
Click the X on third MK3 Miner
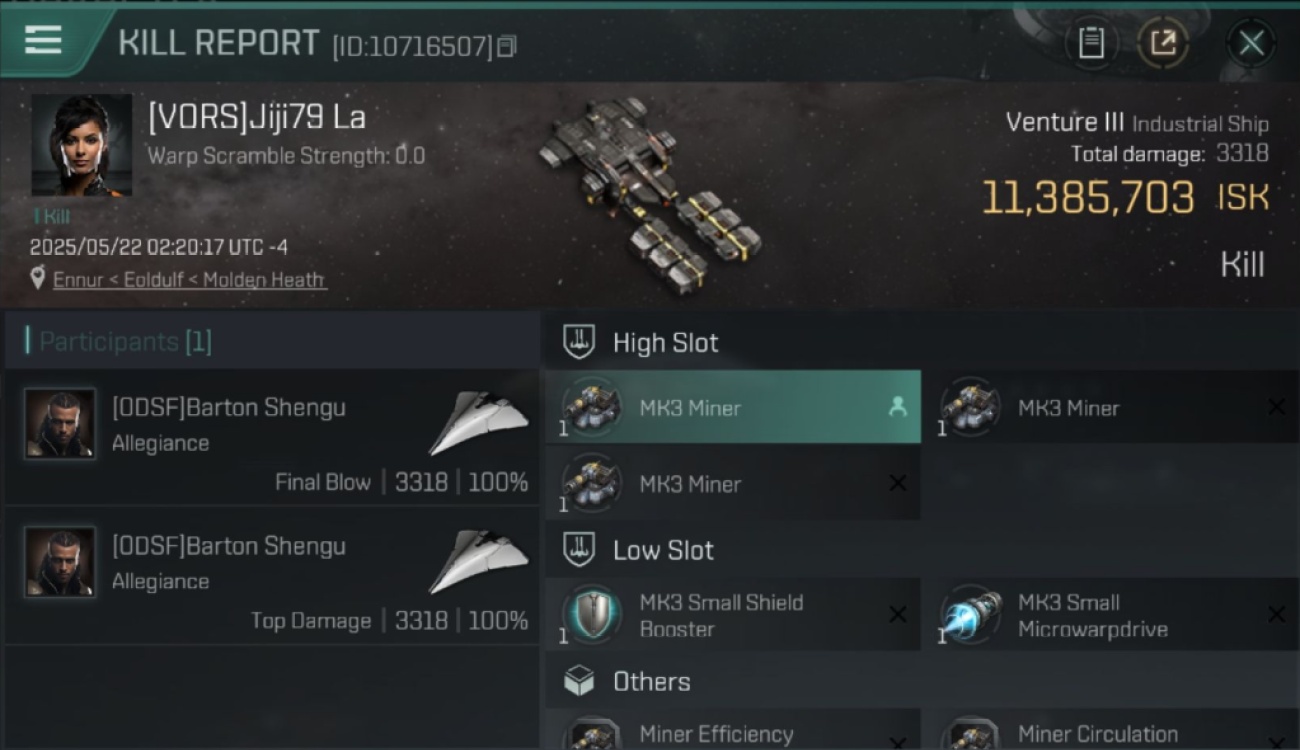897,484
